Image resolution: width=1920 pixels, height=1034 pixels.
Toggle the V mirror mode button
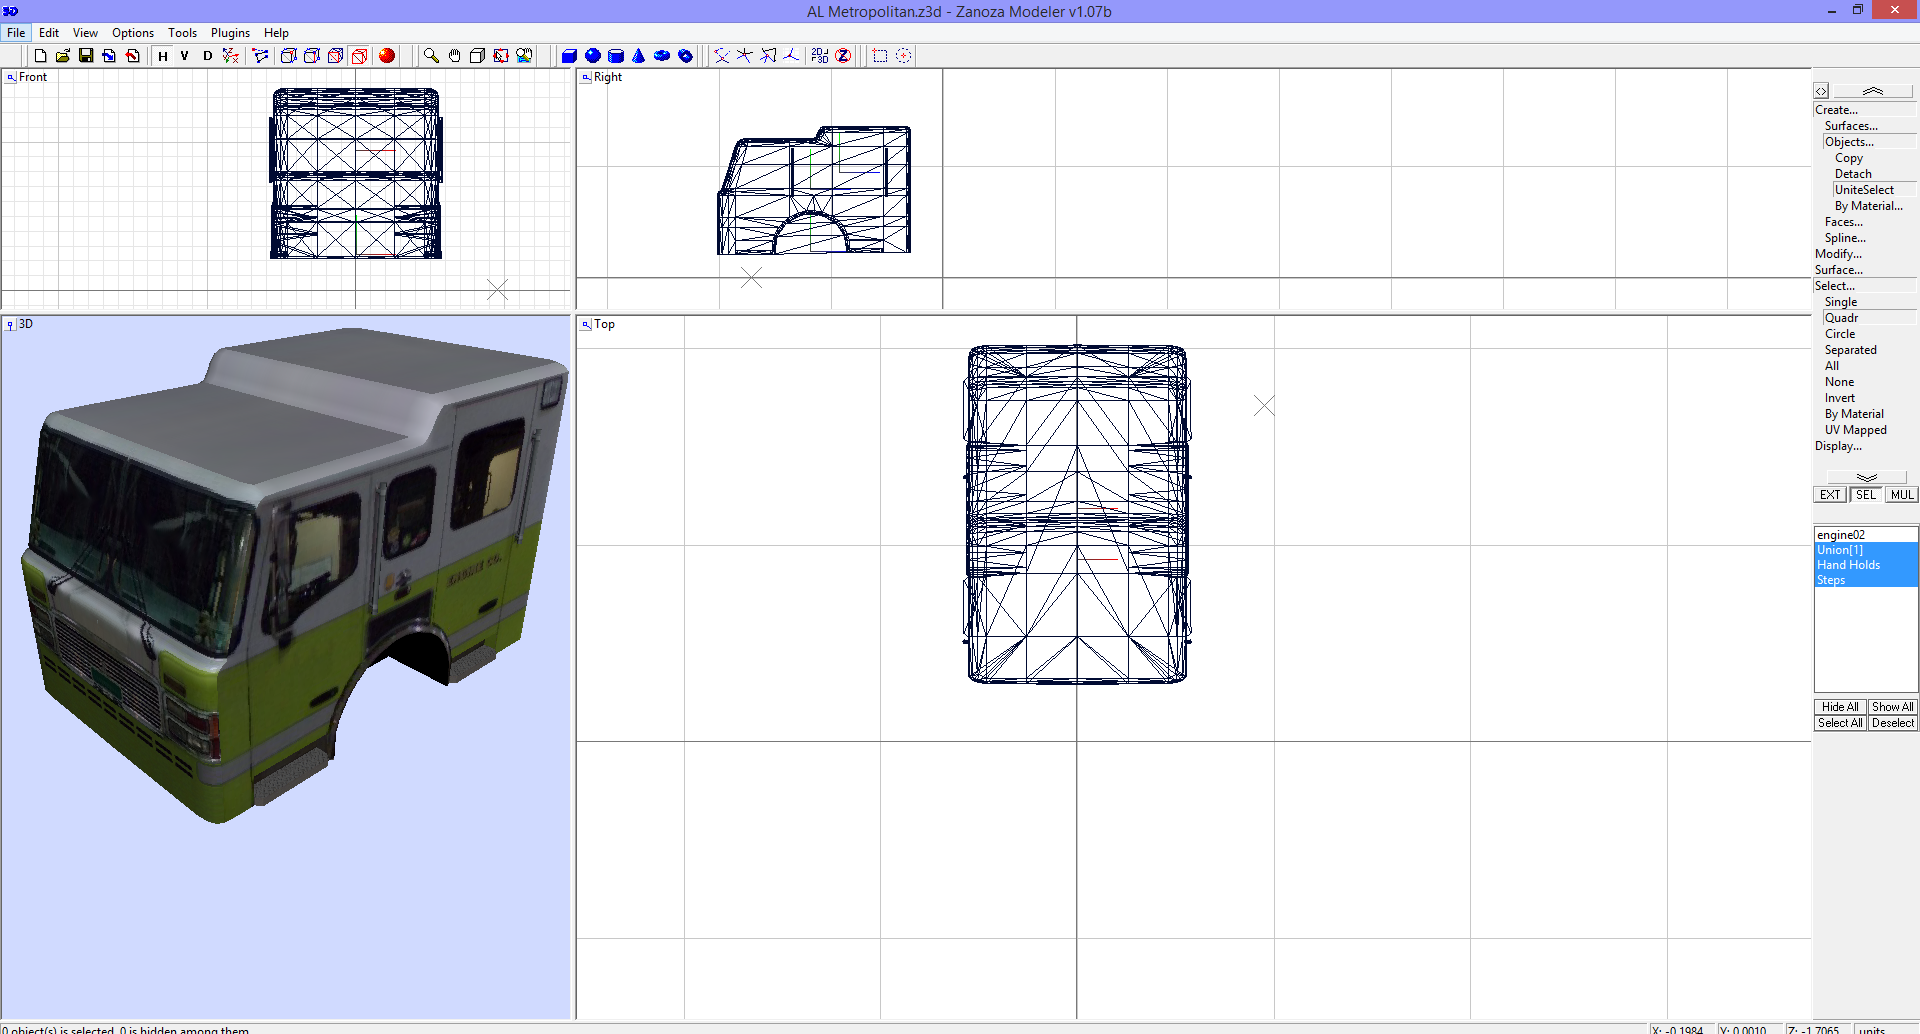coord(184,56)
